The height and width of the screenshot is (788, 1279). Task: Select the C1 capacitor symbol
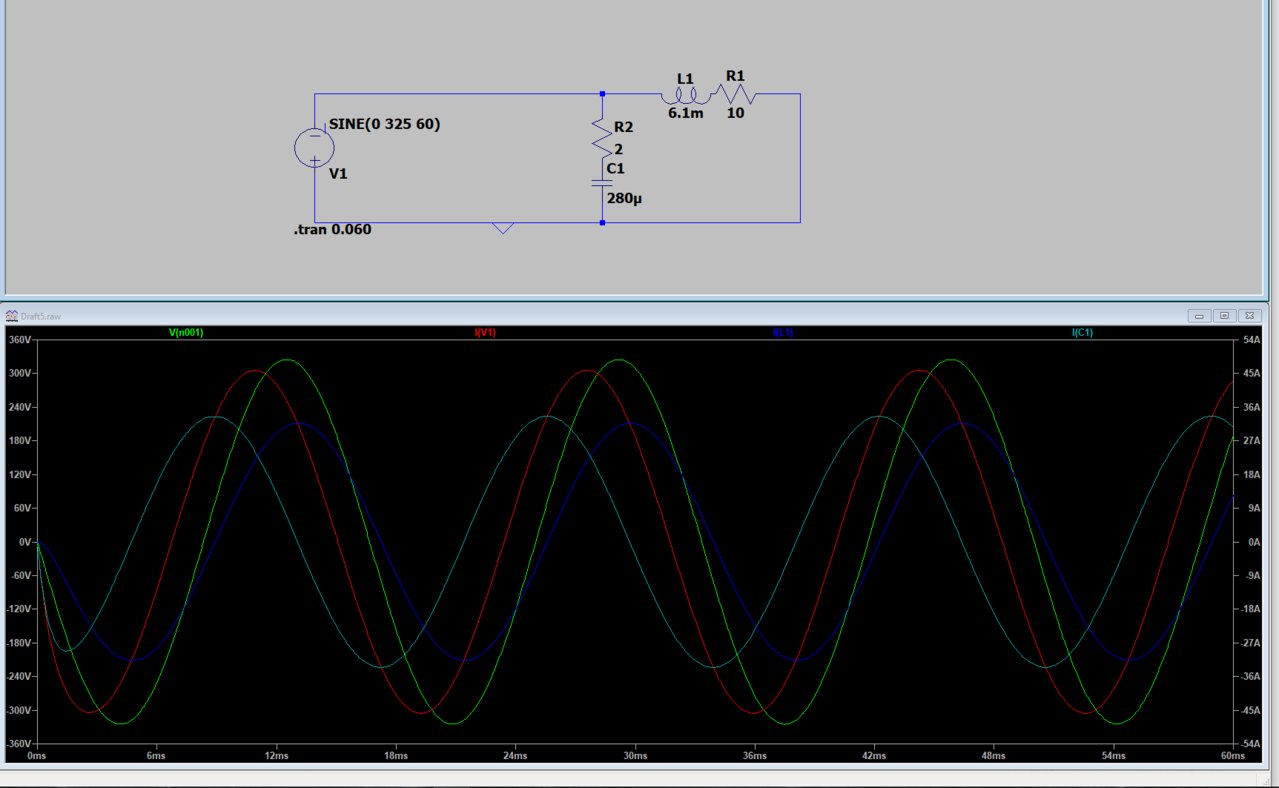coord(601,183)
